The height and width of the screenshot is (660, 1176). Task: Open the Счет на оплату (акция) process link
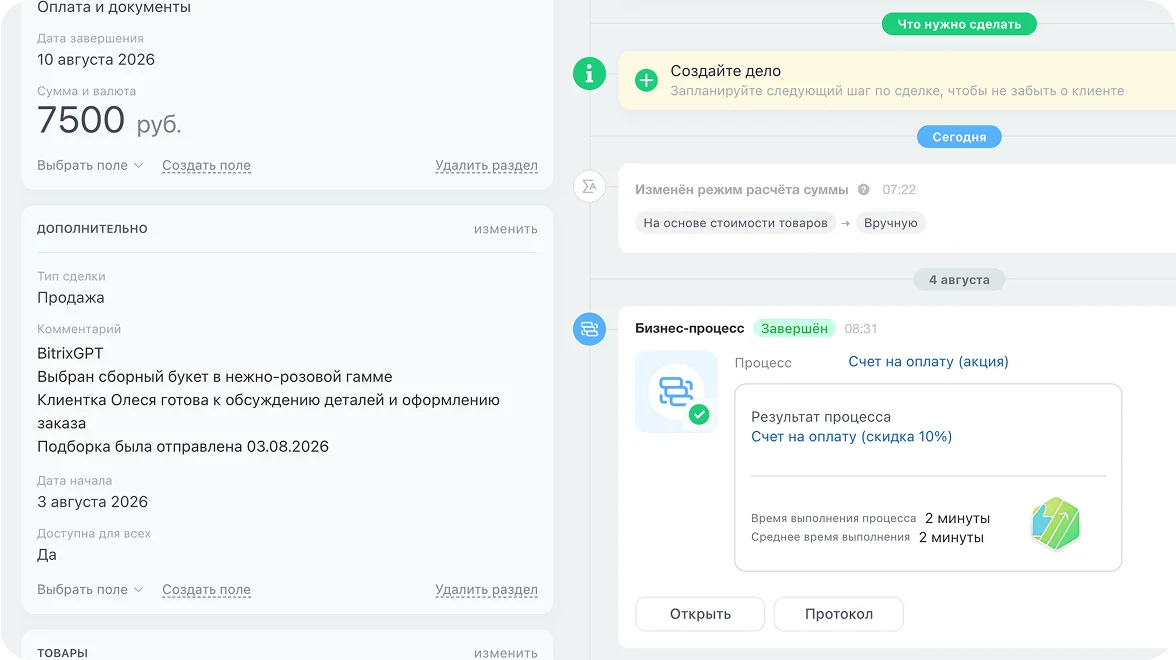pyautogui.click(x=928, y=362)
